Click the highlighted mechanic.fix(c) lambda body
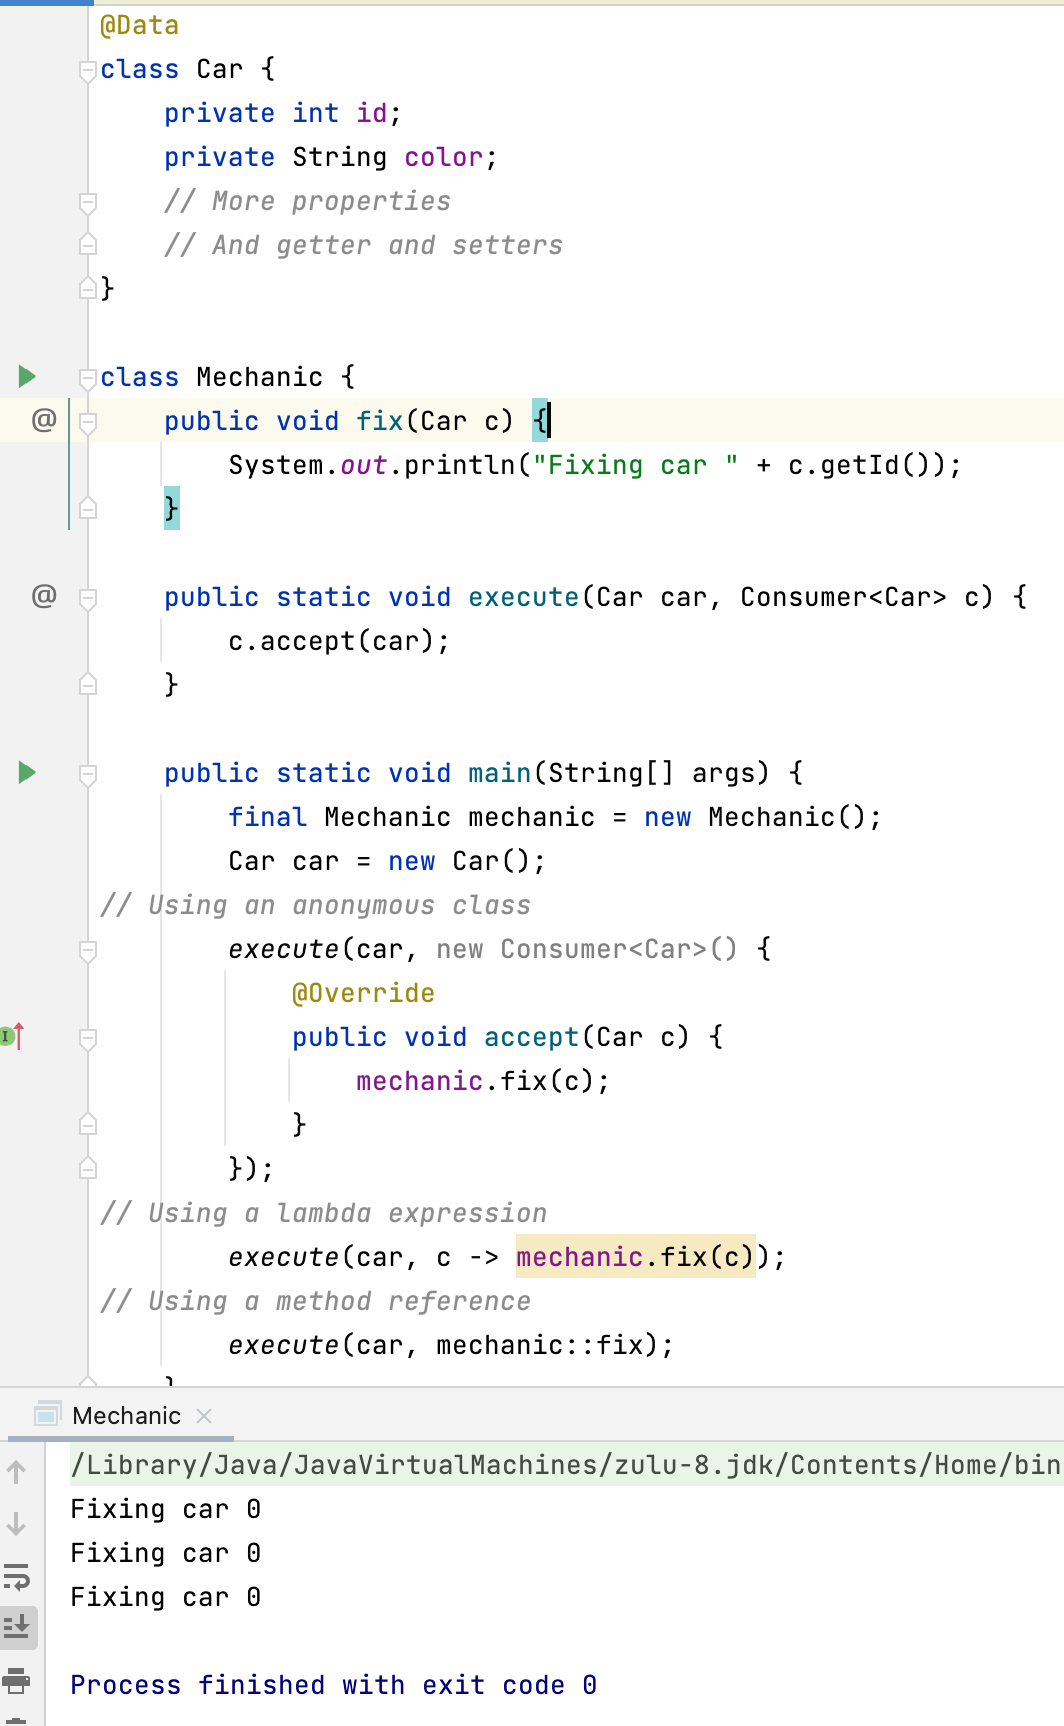The image size is (1064, 1726). pos(634,1257)
